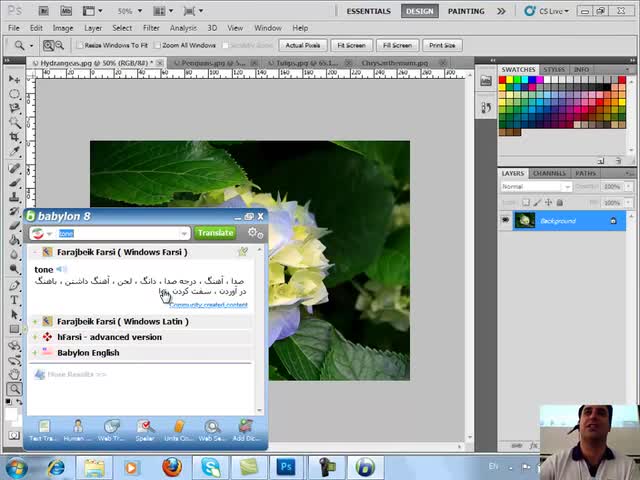Open Babylon settings gear menu
Image resolution: width=640 pixels, height=480 pixels.
254,233
